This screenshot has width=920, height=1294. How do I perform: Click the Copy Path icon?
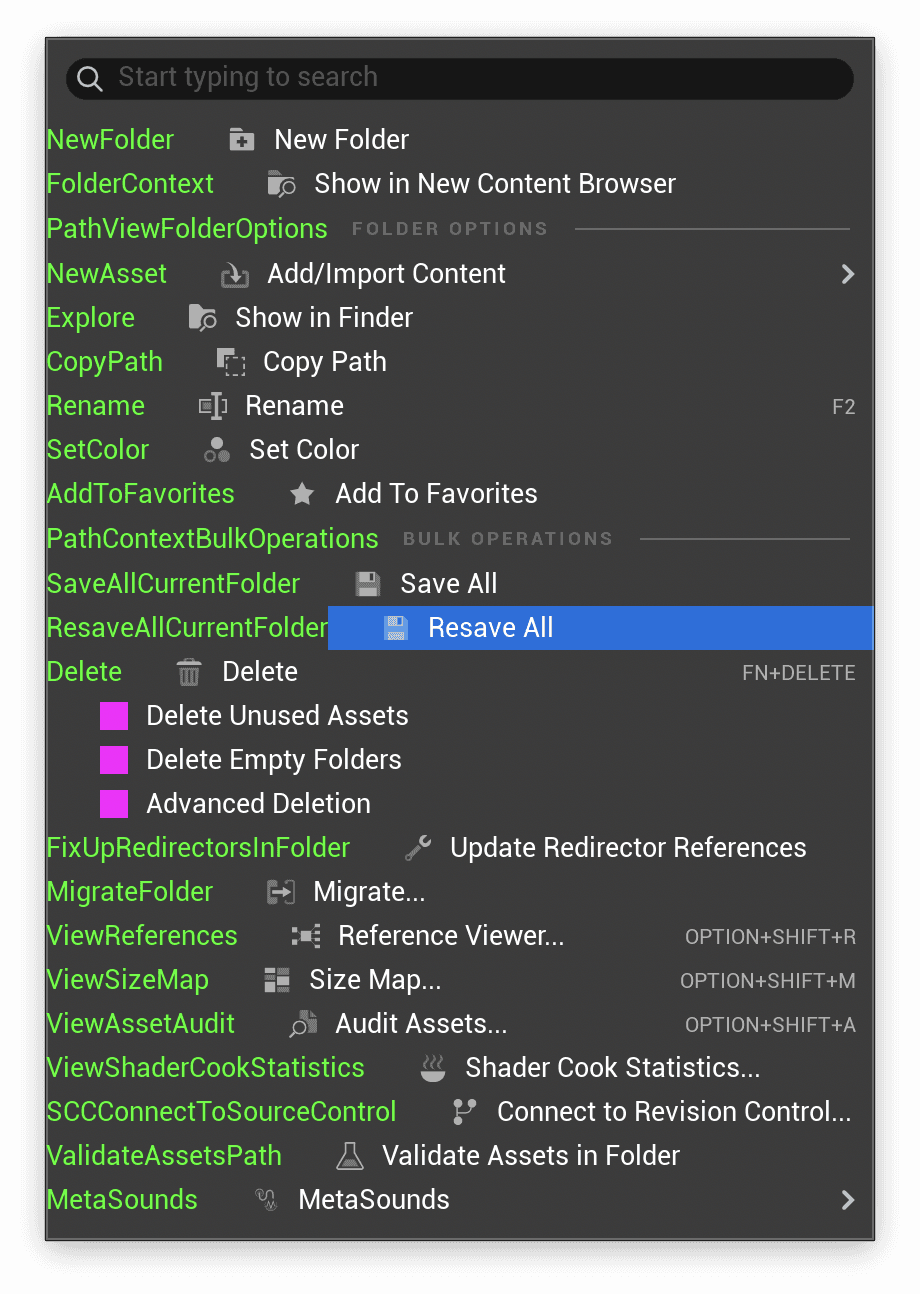(231, 362)
